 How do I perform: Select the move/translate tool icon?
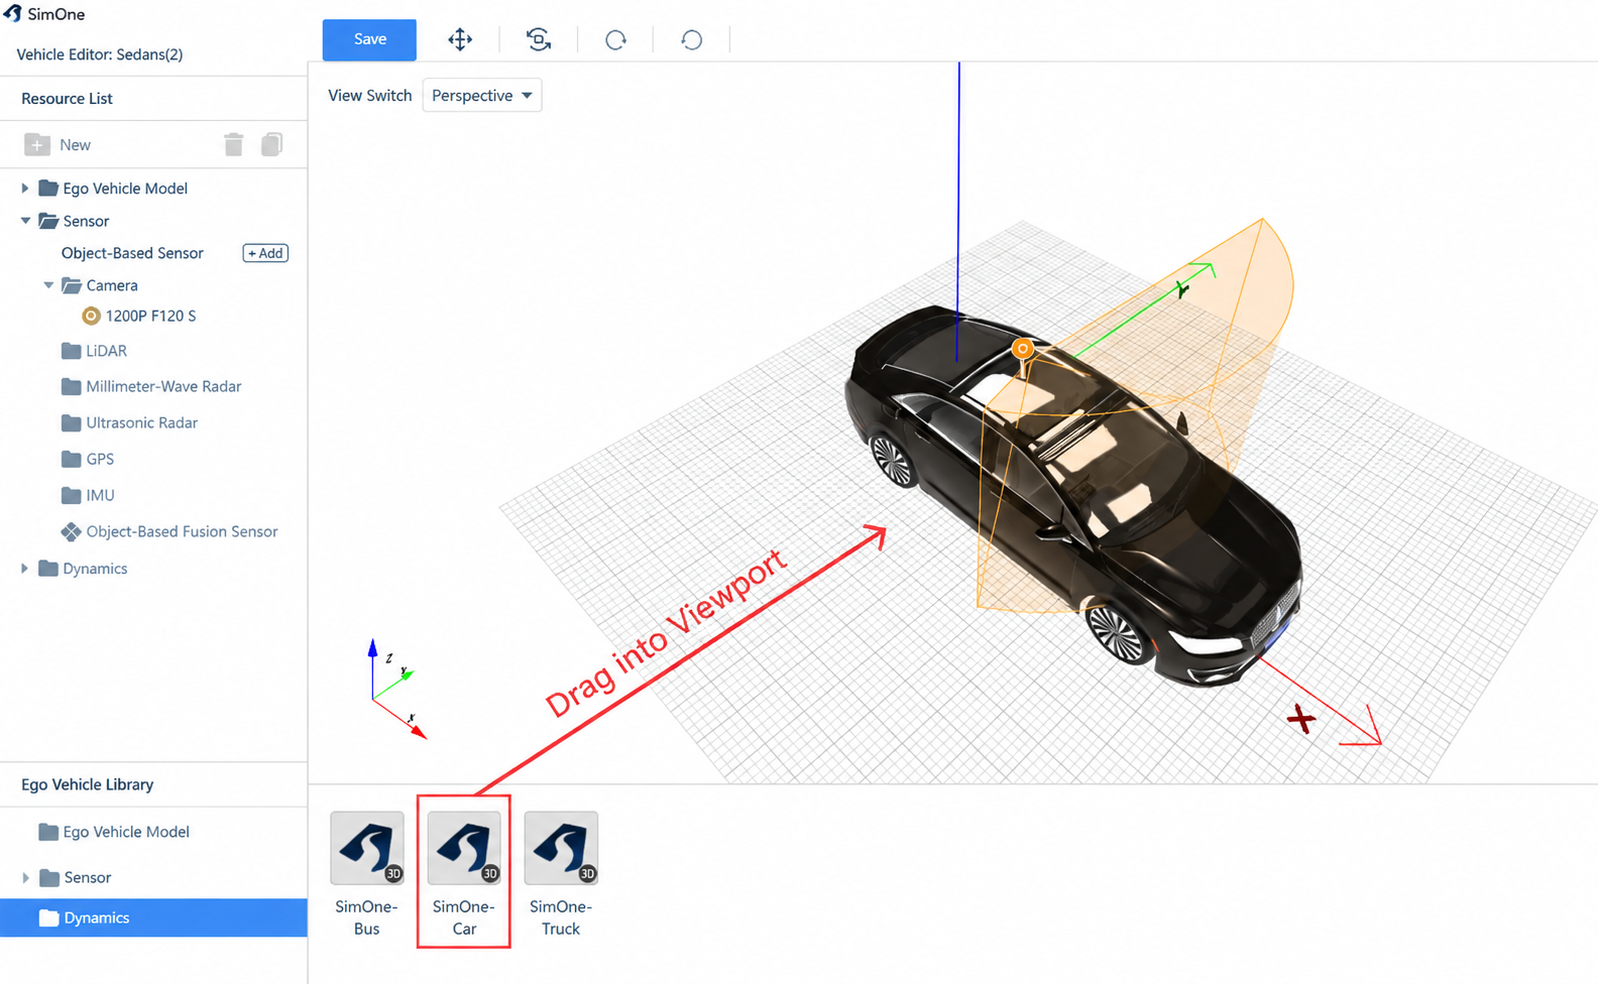click(x=460, y=40)
